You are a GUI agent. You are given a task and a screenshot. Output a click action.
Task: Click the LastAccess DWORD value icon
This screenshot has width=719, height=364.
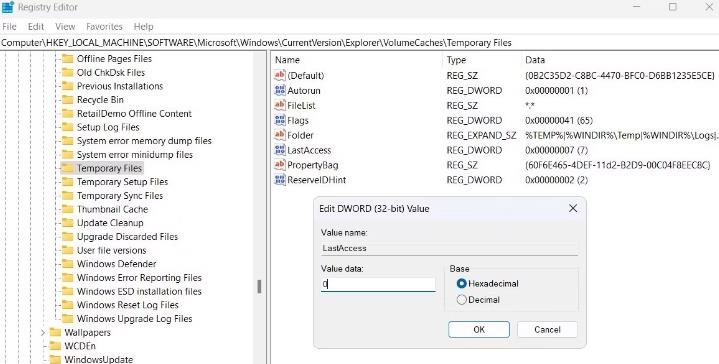[x=280, y=150]
